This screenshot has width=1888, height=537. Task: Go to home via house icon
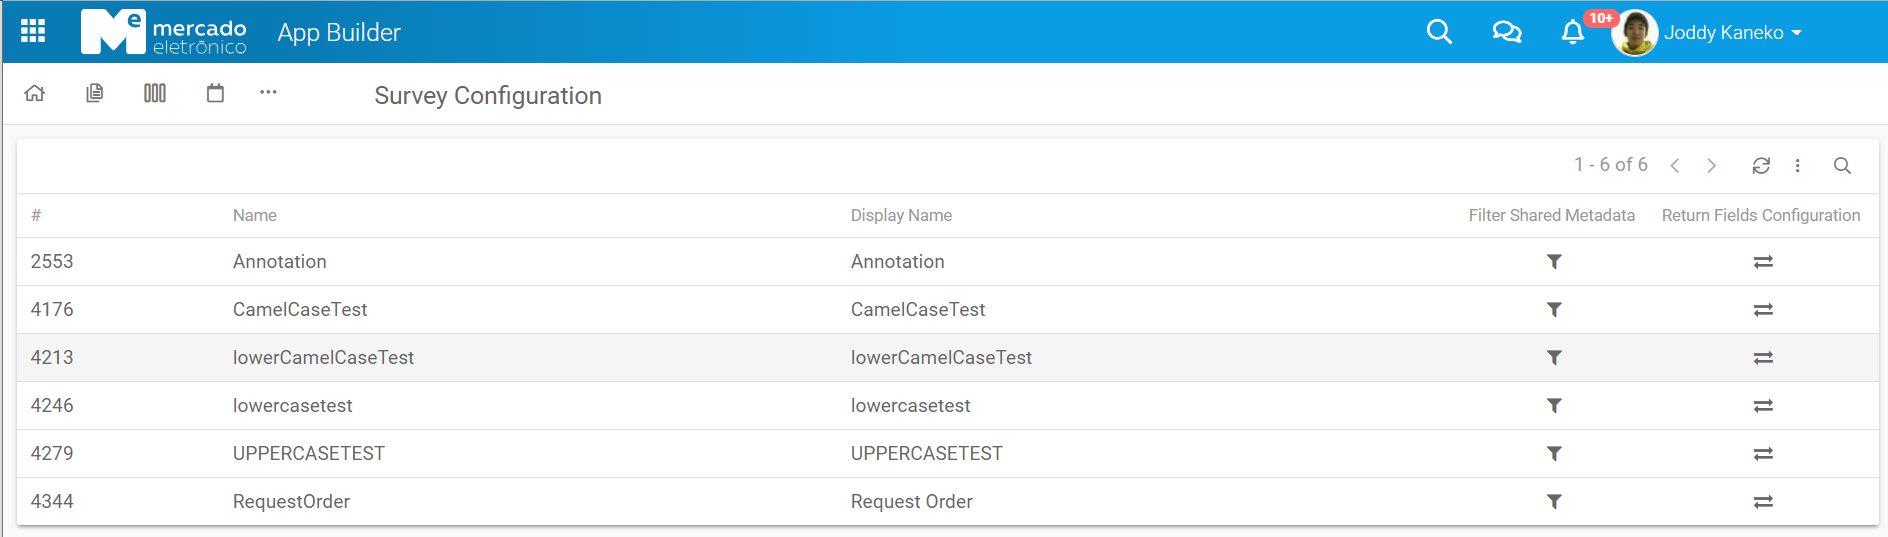point(35,93)
